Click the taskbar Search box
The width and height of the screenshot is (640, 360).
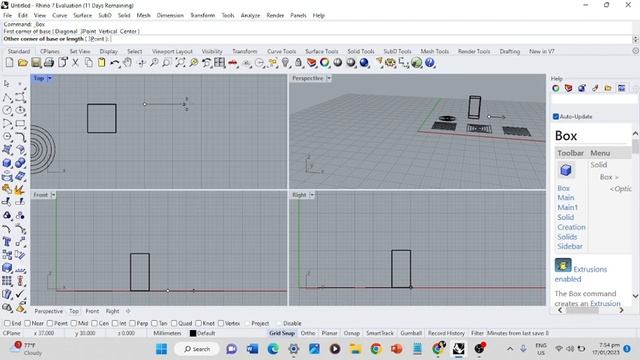coord(197,349)
